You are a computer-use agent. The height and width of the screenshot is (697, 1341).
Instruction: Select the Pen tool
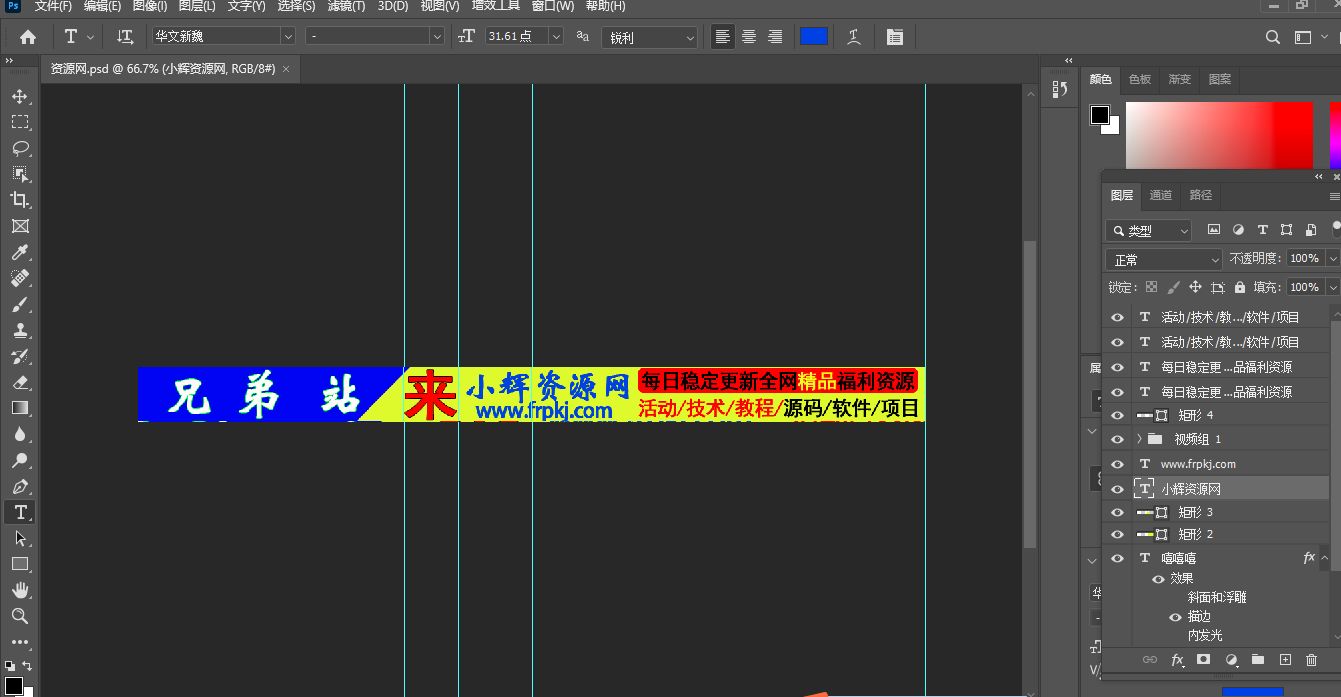[x=20, y=486]
